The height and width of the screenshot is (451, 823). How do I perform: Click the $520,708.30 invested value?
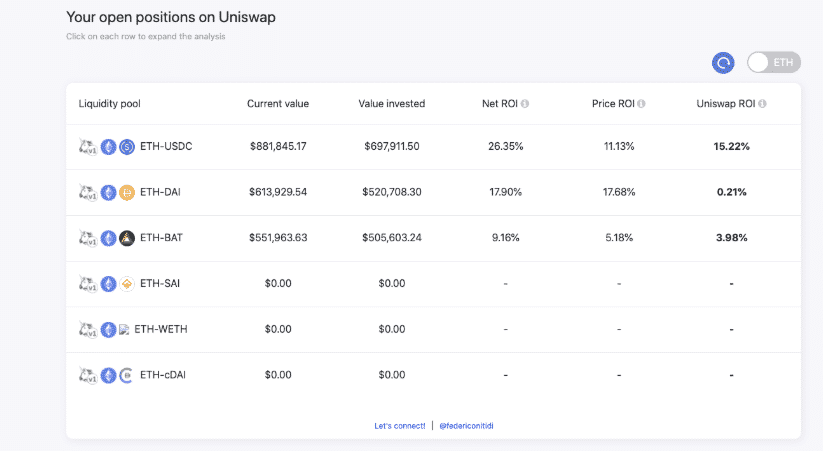coord(392,192)
